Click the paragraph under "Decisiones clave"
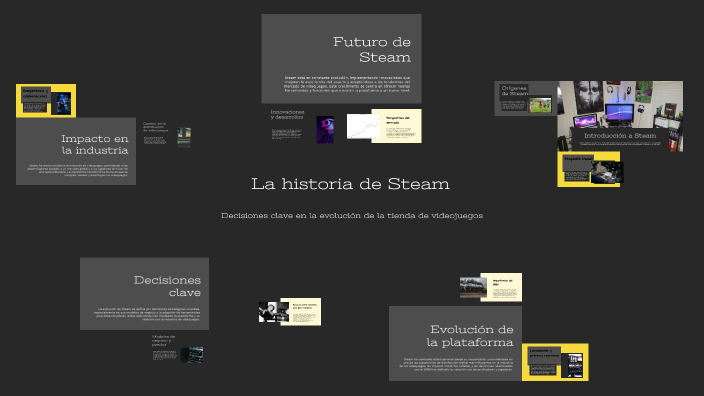 (147, 314)
